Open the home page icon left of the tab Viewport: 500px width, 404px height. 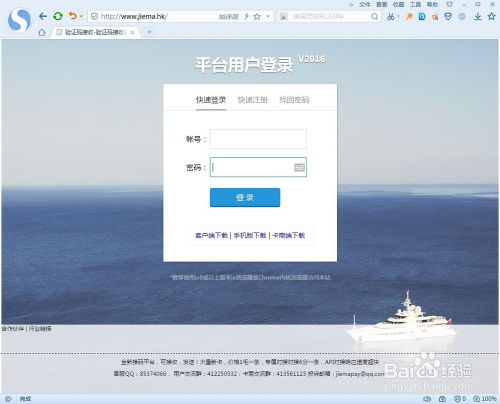(42, 32)
